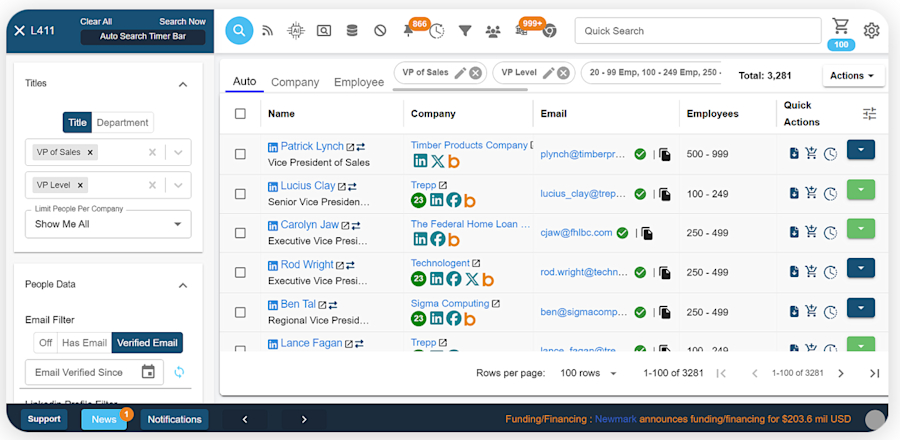Open Newmark link in news ticker
The image size is (900, 440).
(616, 419)
